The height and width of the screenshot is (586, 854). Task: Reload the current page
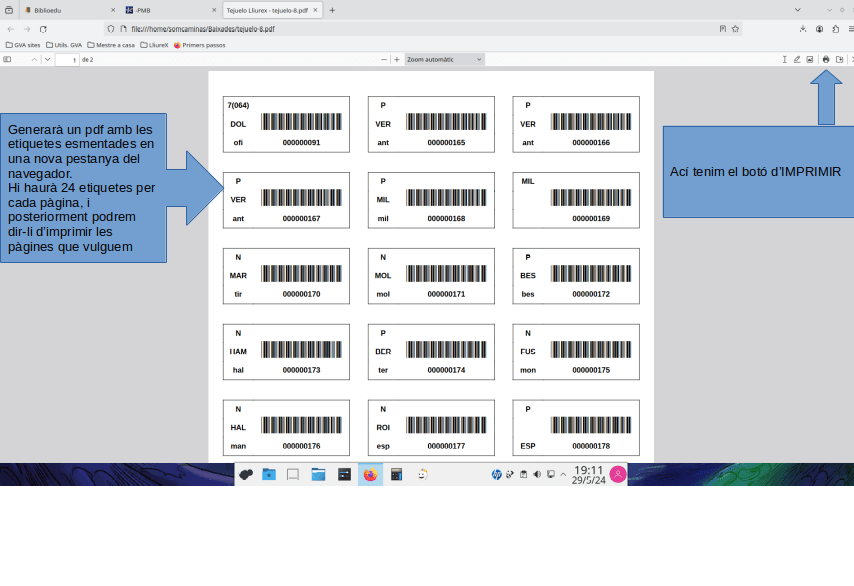[x=43, y=29]
